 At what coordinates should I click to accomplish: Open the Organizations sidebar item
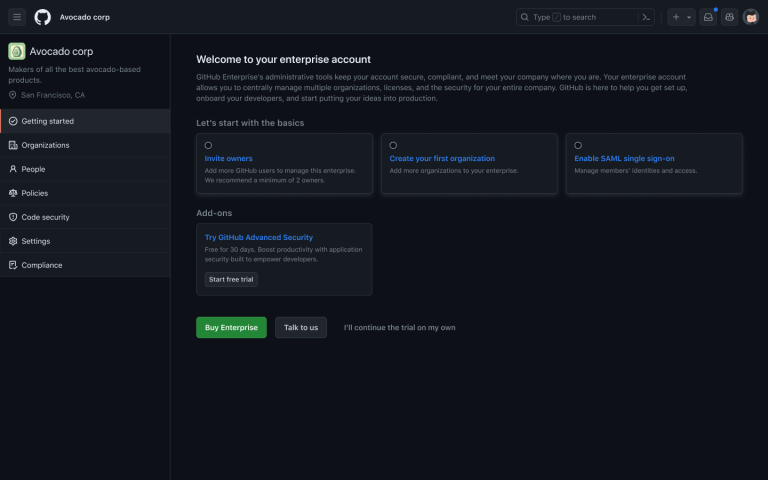pyautogui.click(x=45, y=145)
